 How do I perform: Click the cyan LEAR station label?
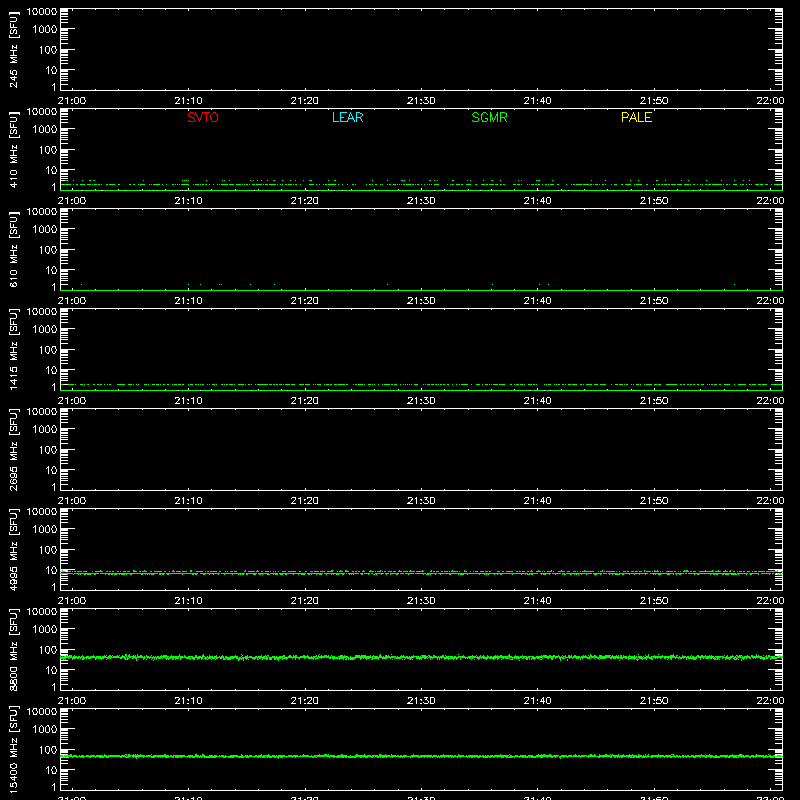[347, 117]
